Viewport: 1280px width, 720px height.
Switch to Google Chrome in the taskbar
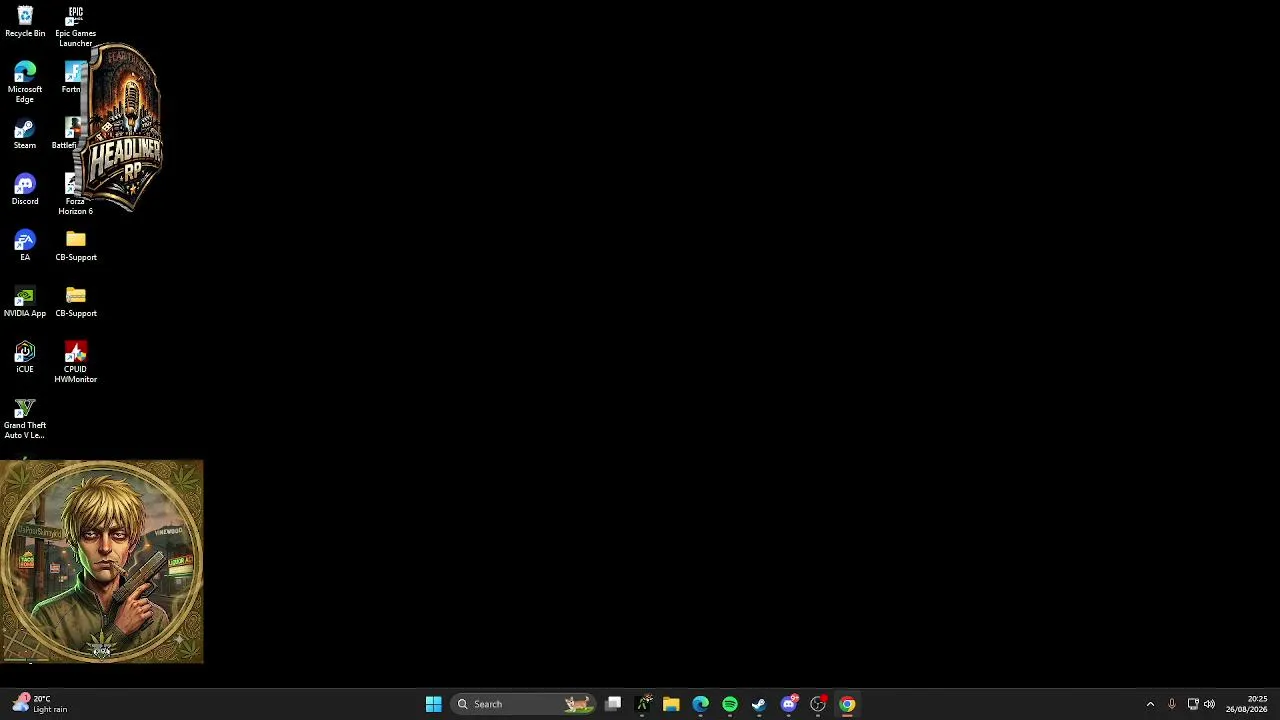point(847,704)
